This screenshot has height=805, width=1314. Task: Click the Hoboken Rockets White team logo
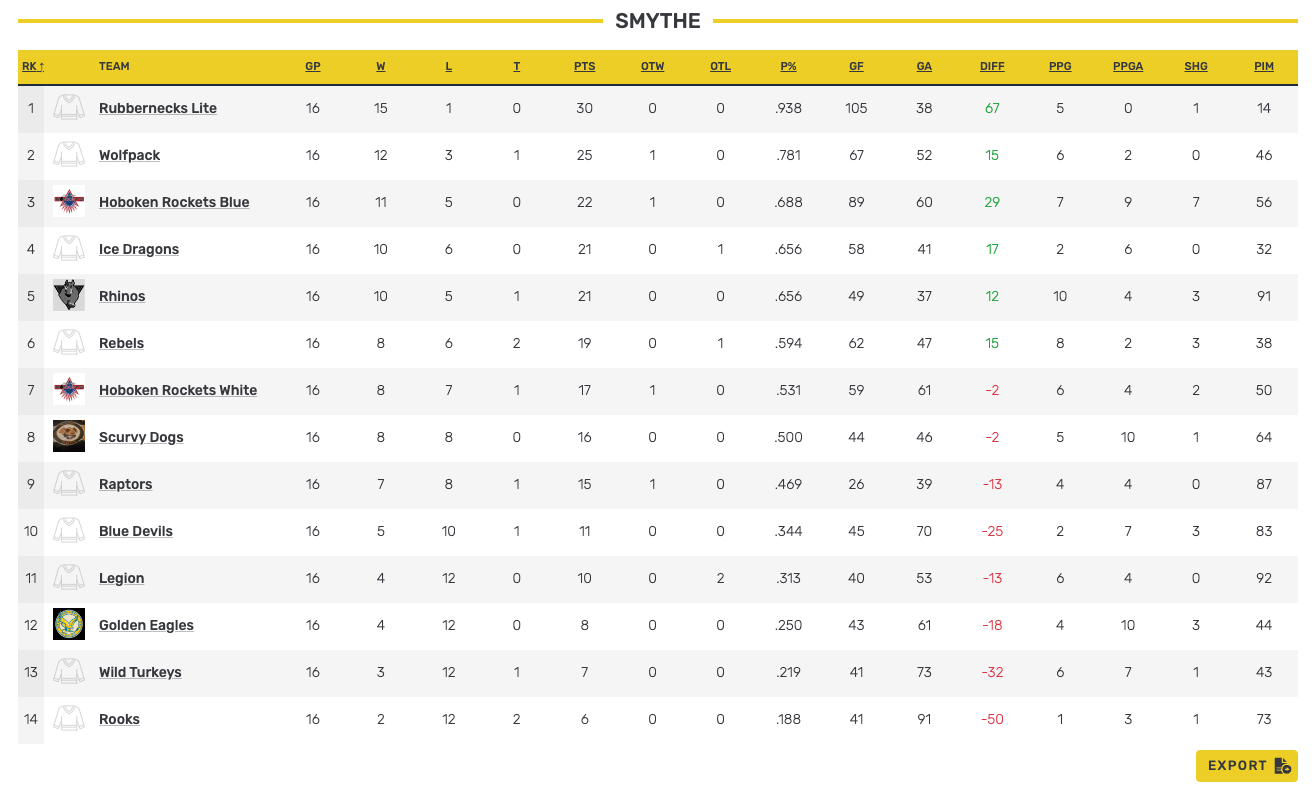69,390
